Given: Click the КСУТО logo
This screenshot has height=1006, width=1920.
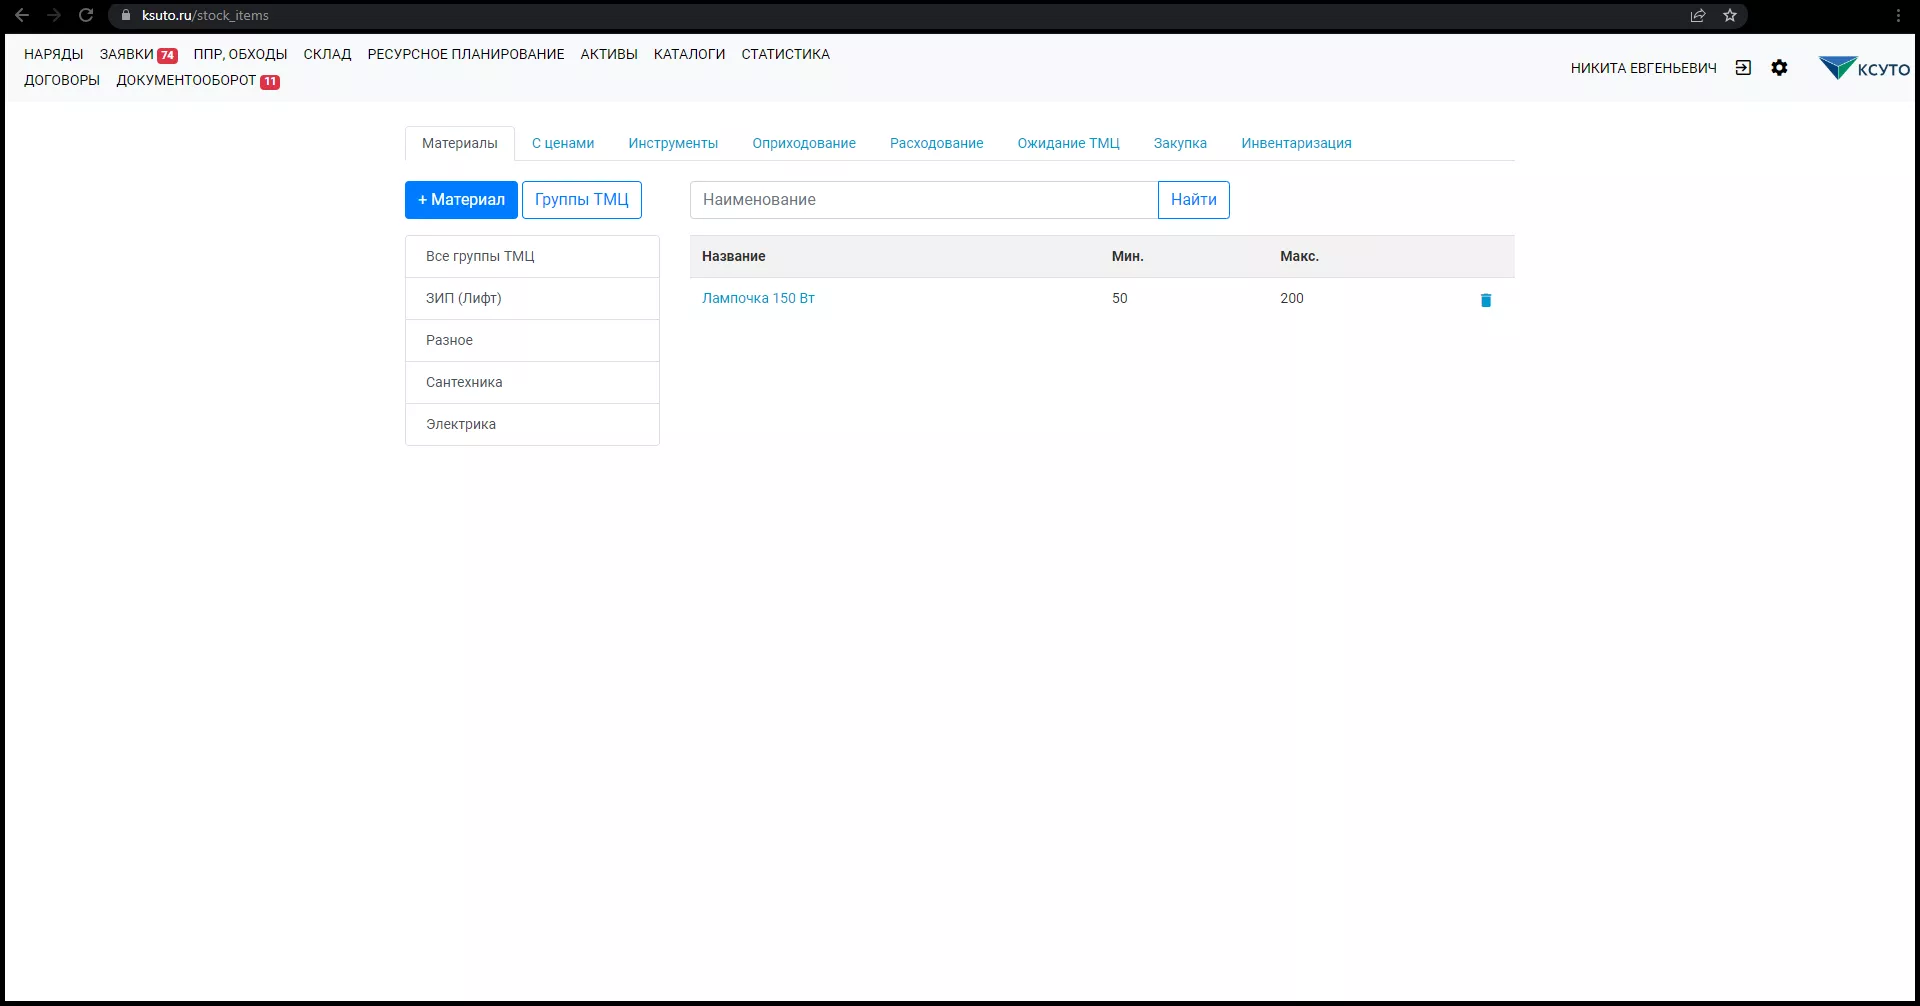Looking at the screenshot, I should 1863,68.
